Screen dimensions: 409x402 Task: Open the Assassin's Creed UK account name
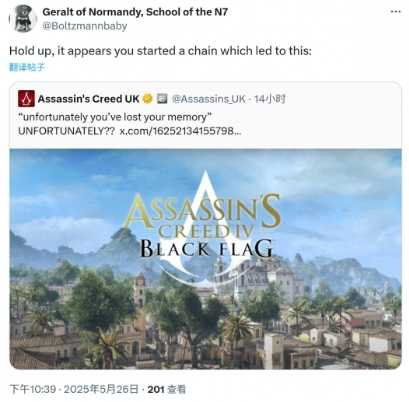tap(89, 99)
